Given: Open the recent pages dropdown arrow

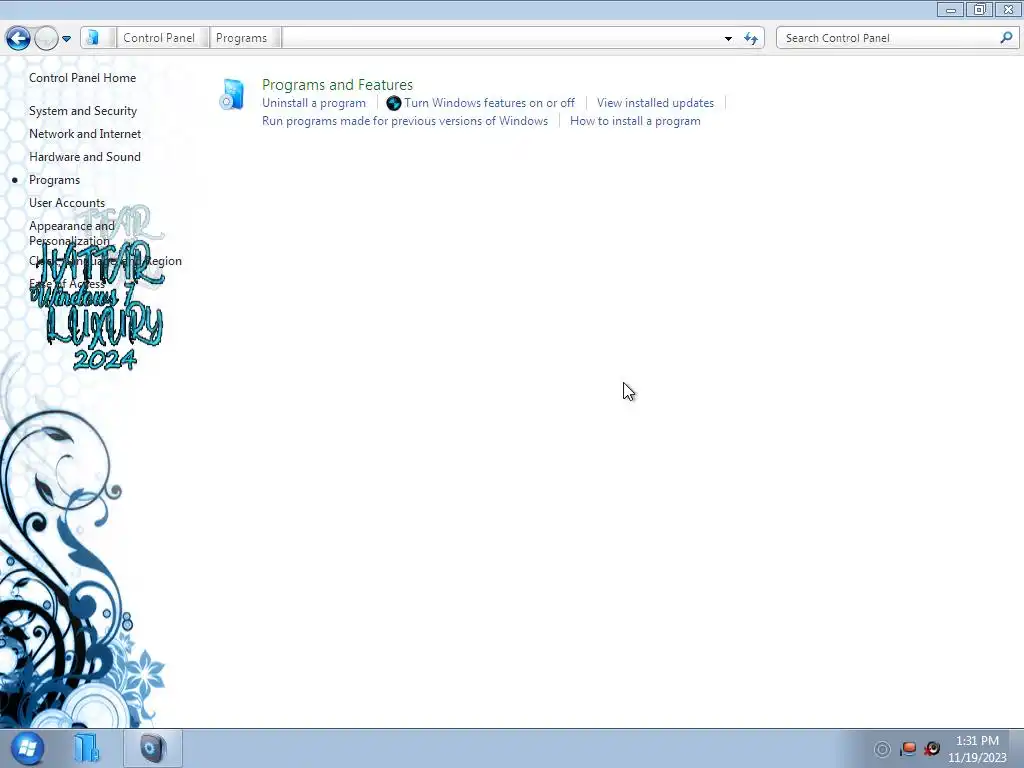Looking at the screenshot, I should point(66,39).
